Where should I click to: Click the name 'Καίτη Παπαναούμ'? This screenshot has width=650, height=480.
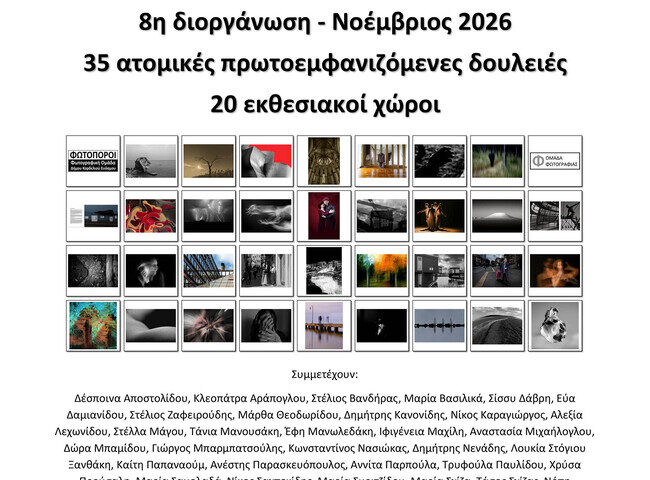pos(160,465)
